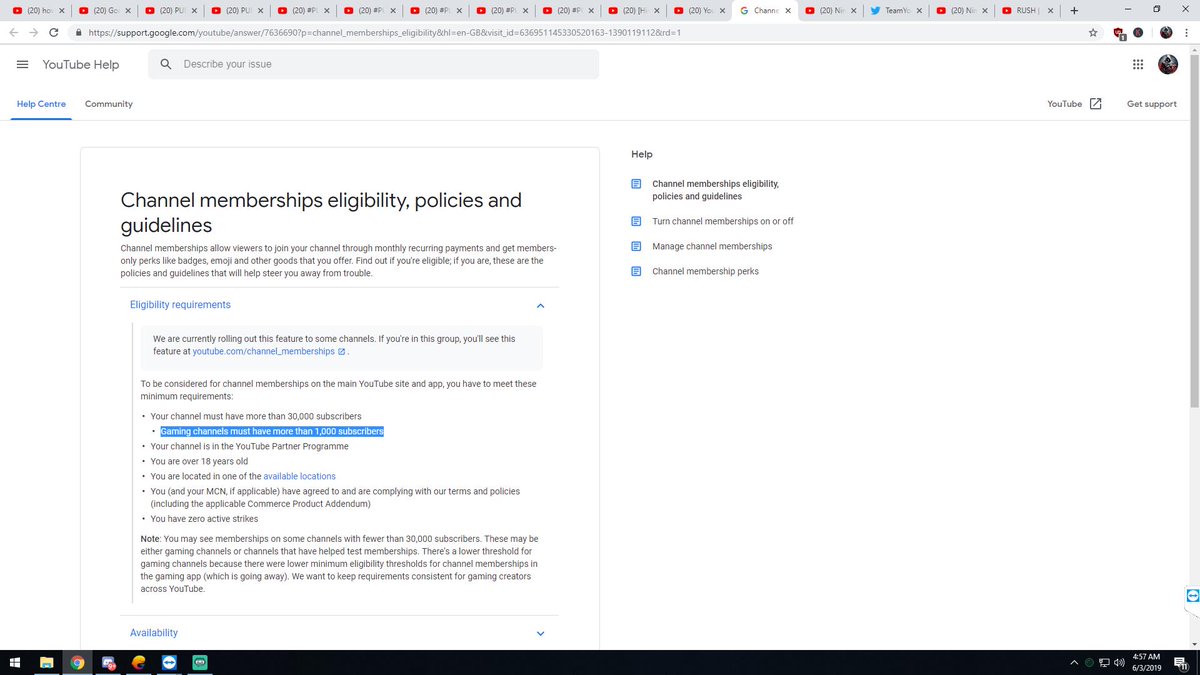The height and width of the screenshot is (675, 1200).
Task: Click the TeamViewer side panel icon
Action: 1191,596
